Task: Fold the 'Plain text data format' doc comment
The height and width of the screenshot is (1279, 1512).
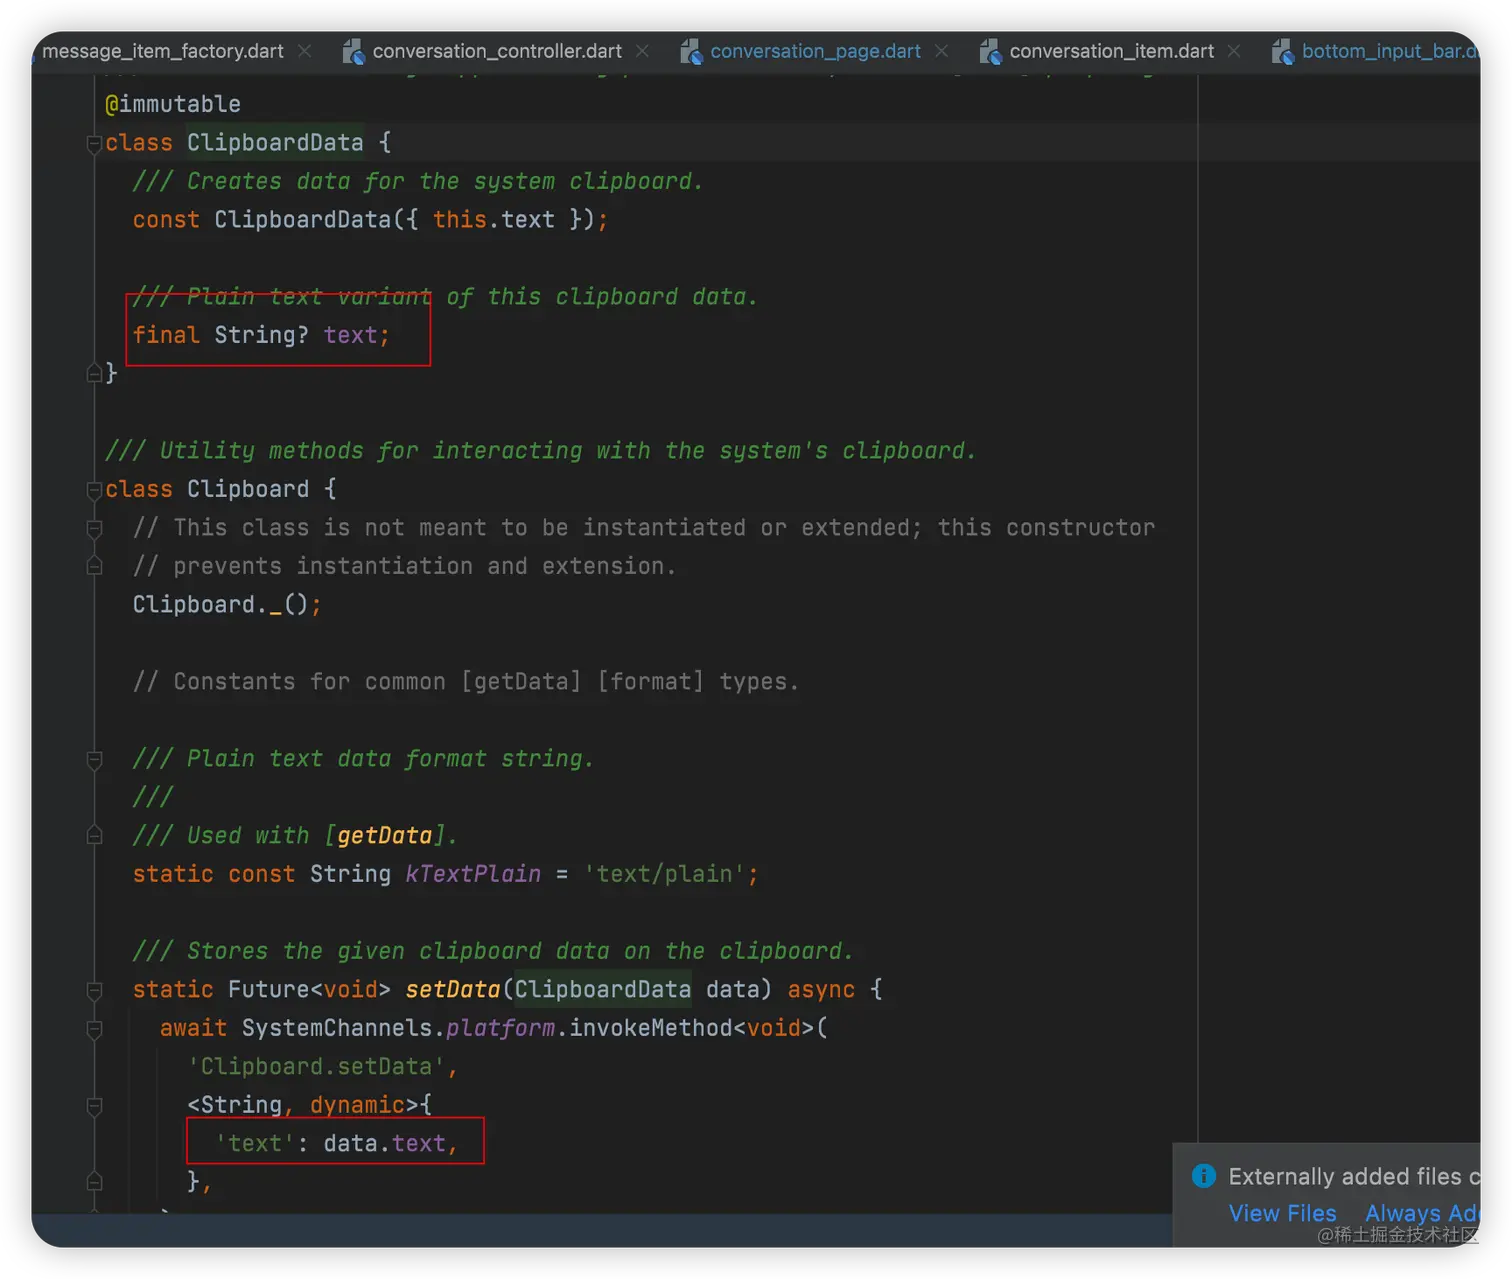Action: 94,760
